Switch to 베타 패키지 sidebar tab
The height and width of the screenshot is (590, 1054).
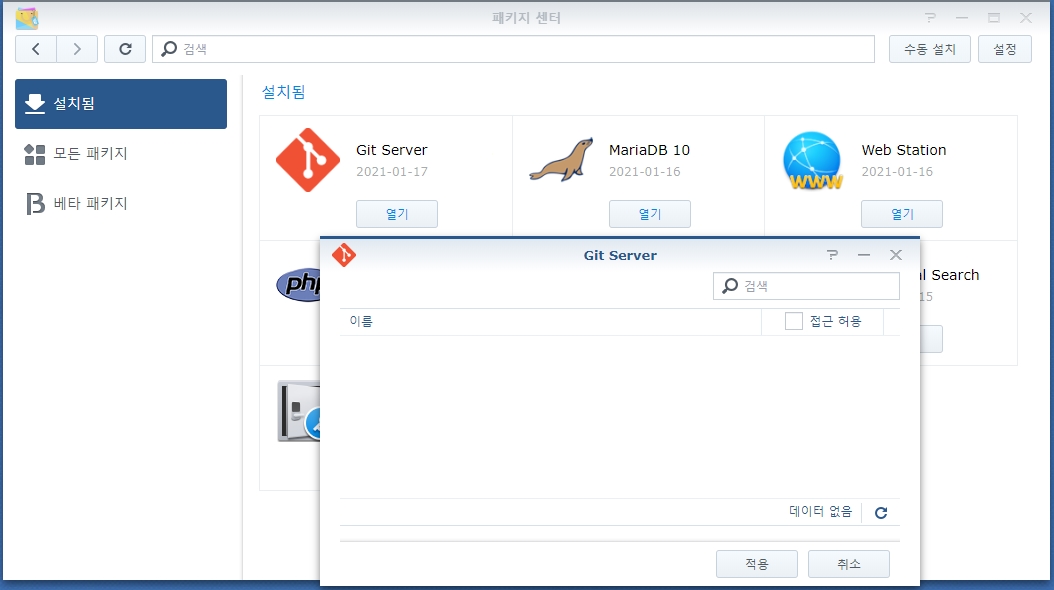pyautogui.click(x=121, y=204)
